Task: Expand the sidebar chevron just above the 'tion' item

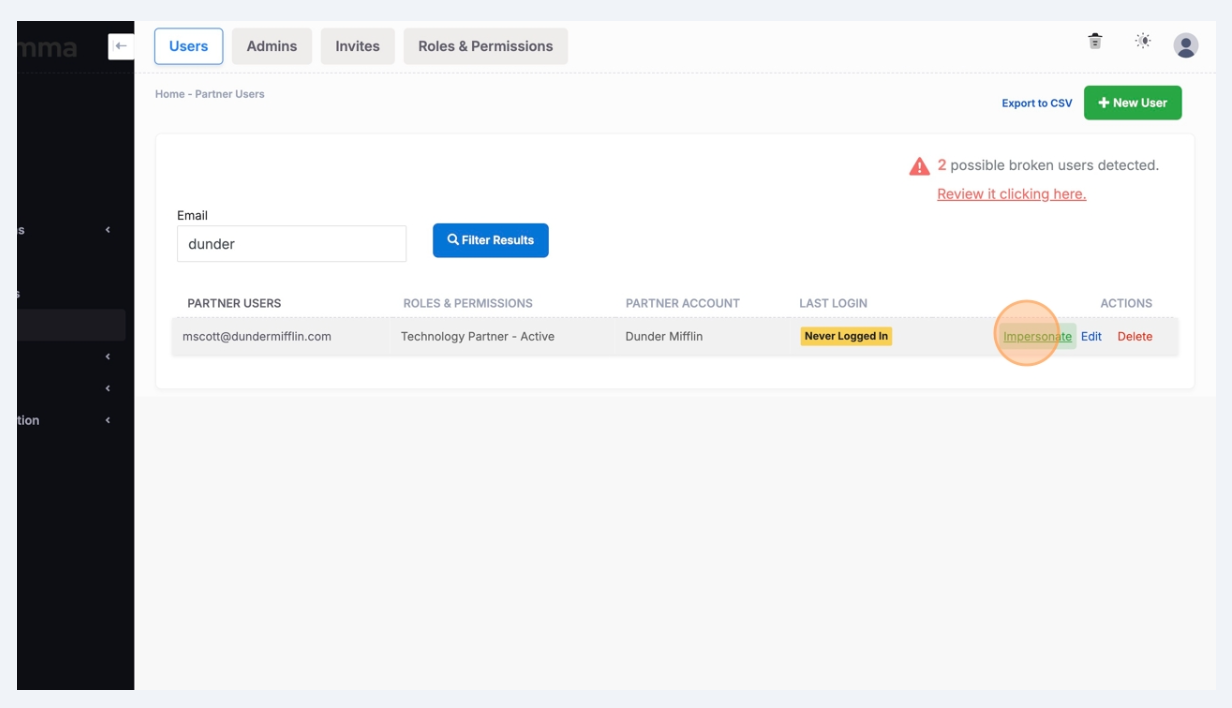Action: coord(108,388)
